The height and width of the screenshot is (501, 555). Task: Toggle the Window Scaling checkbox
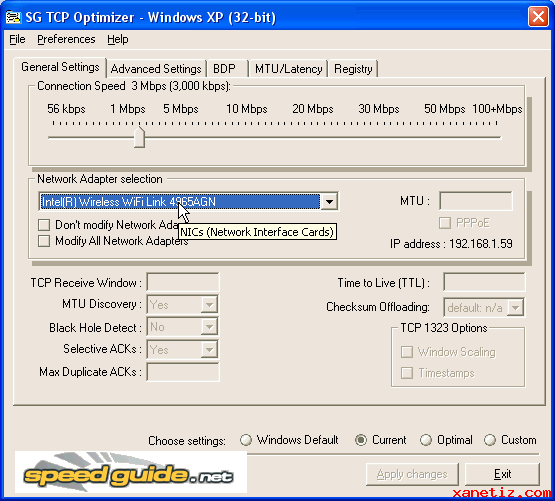(407, 352)
